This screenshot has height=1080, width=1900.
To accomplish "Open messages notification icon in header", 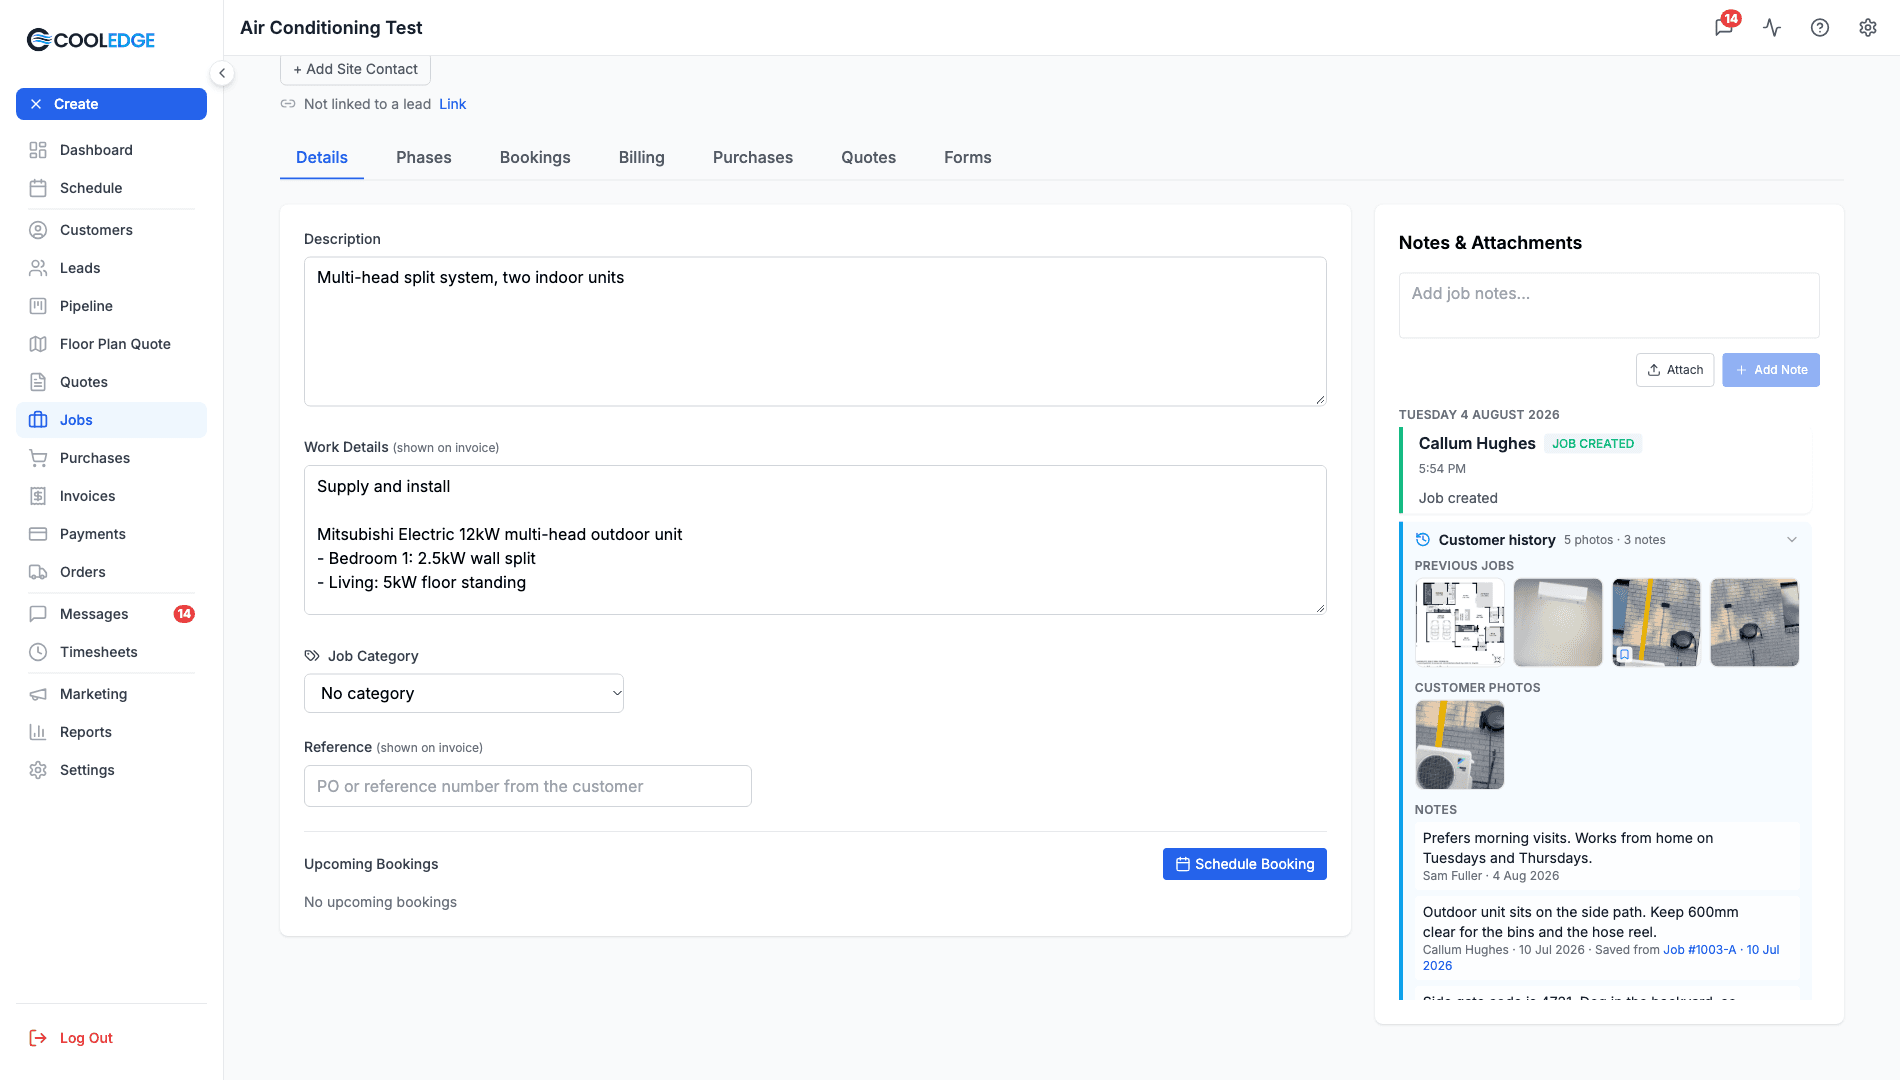I will point(1724,27).
